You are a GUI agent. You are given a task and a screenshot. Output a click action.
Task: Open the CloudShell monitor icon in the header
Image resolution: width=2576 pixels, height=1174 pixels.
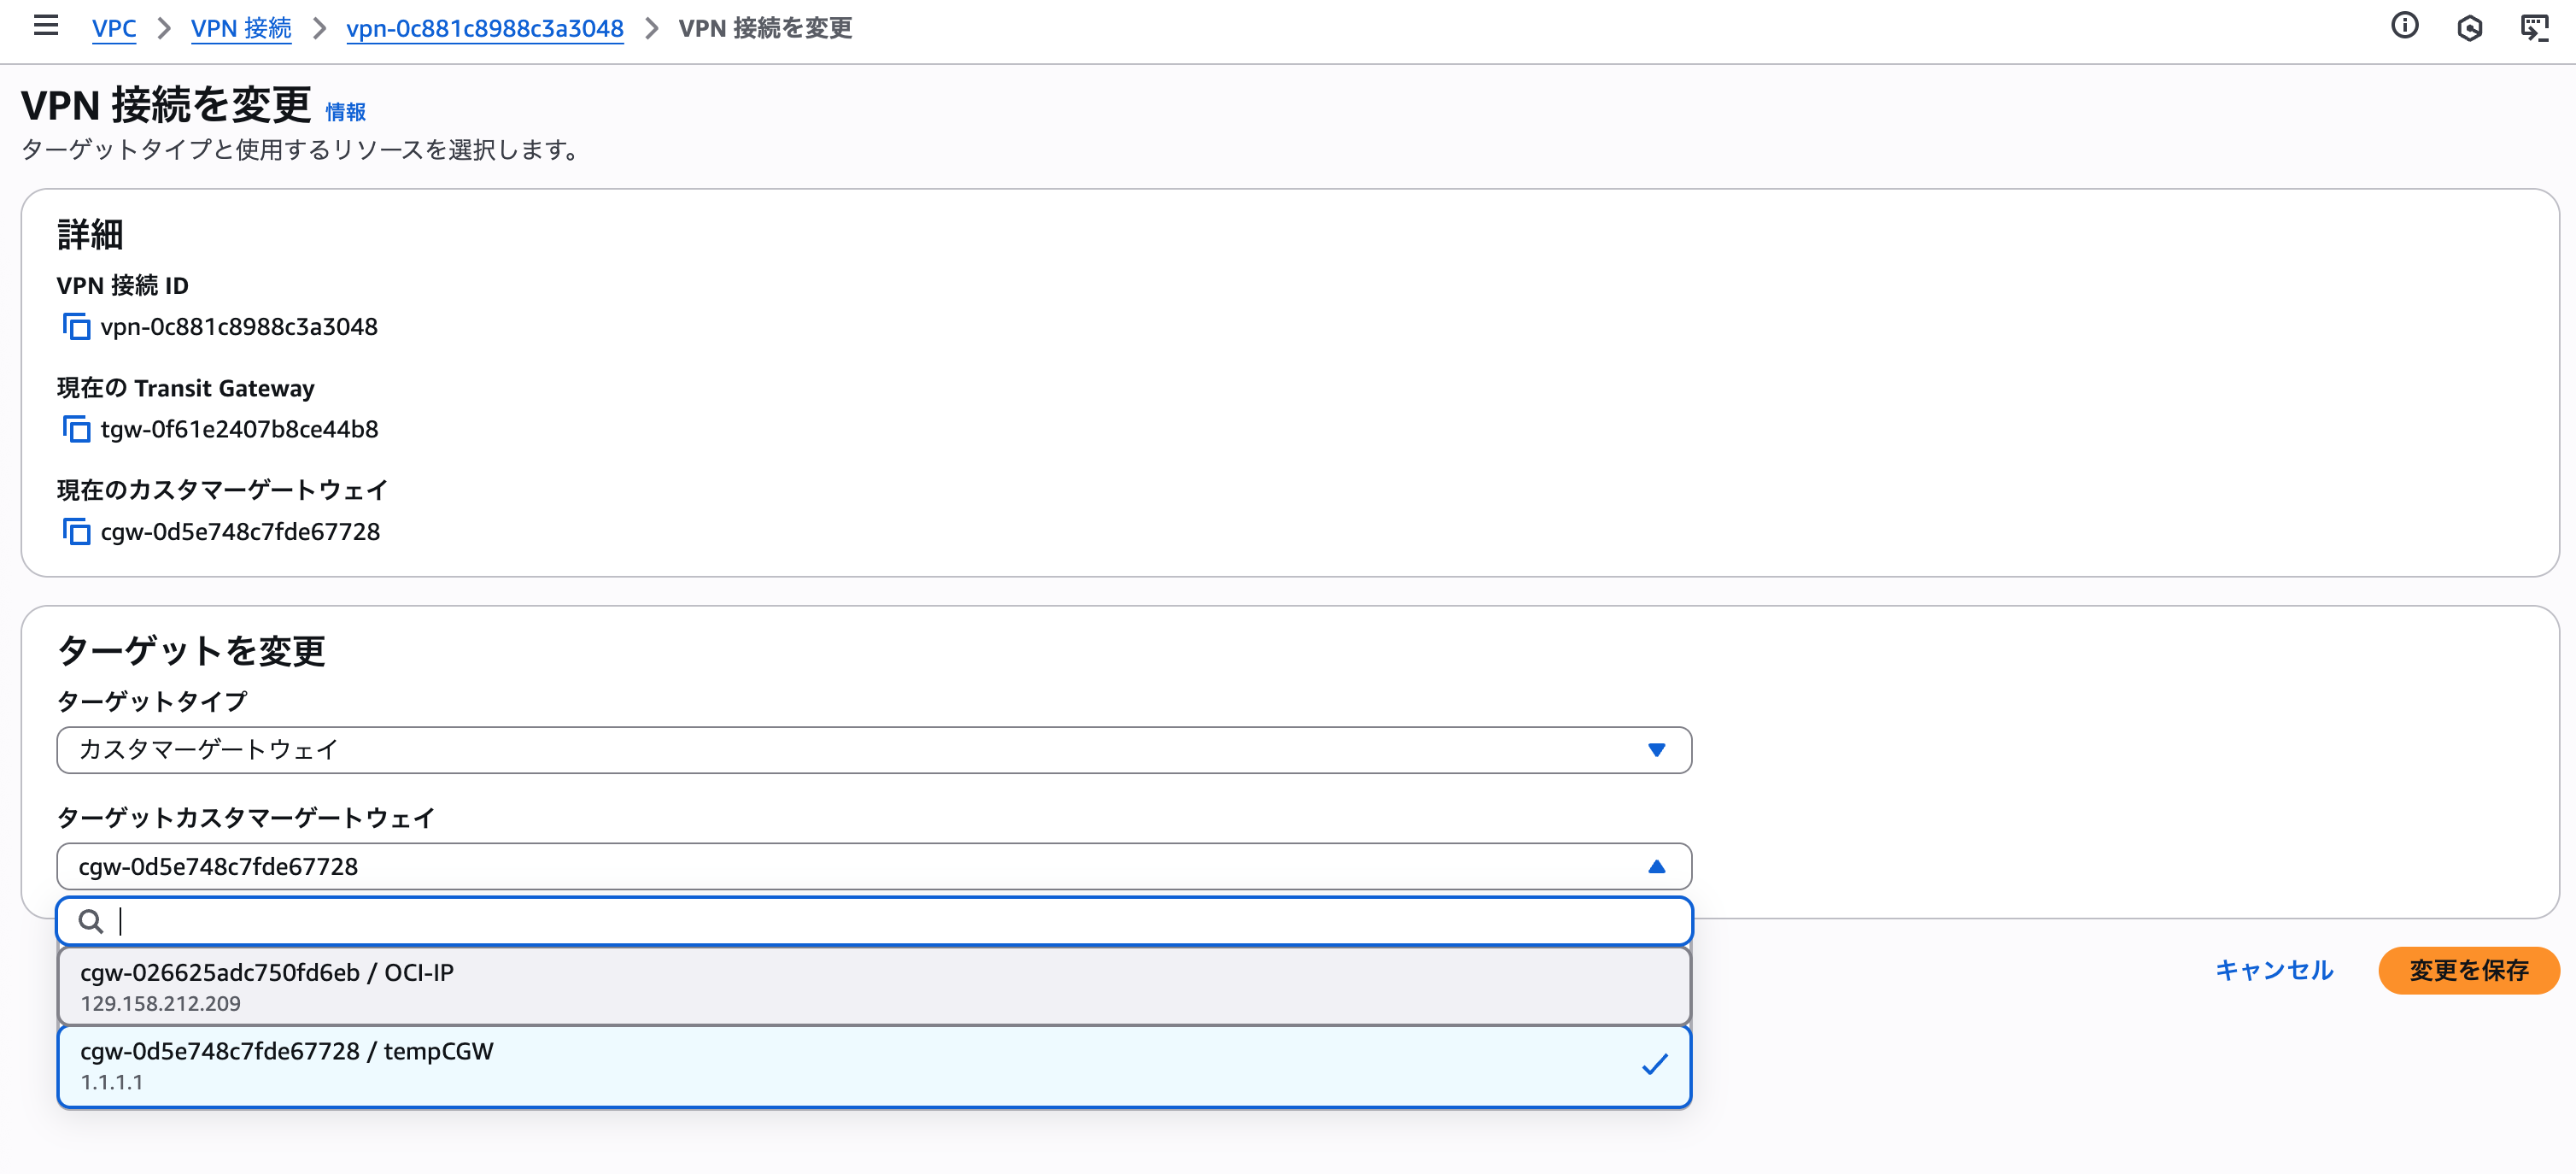(x=2535, y=27)
